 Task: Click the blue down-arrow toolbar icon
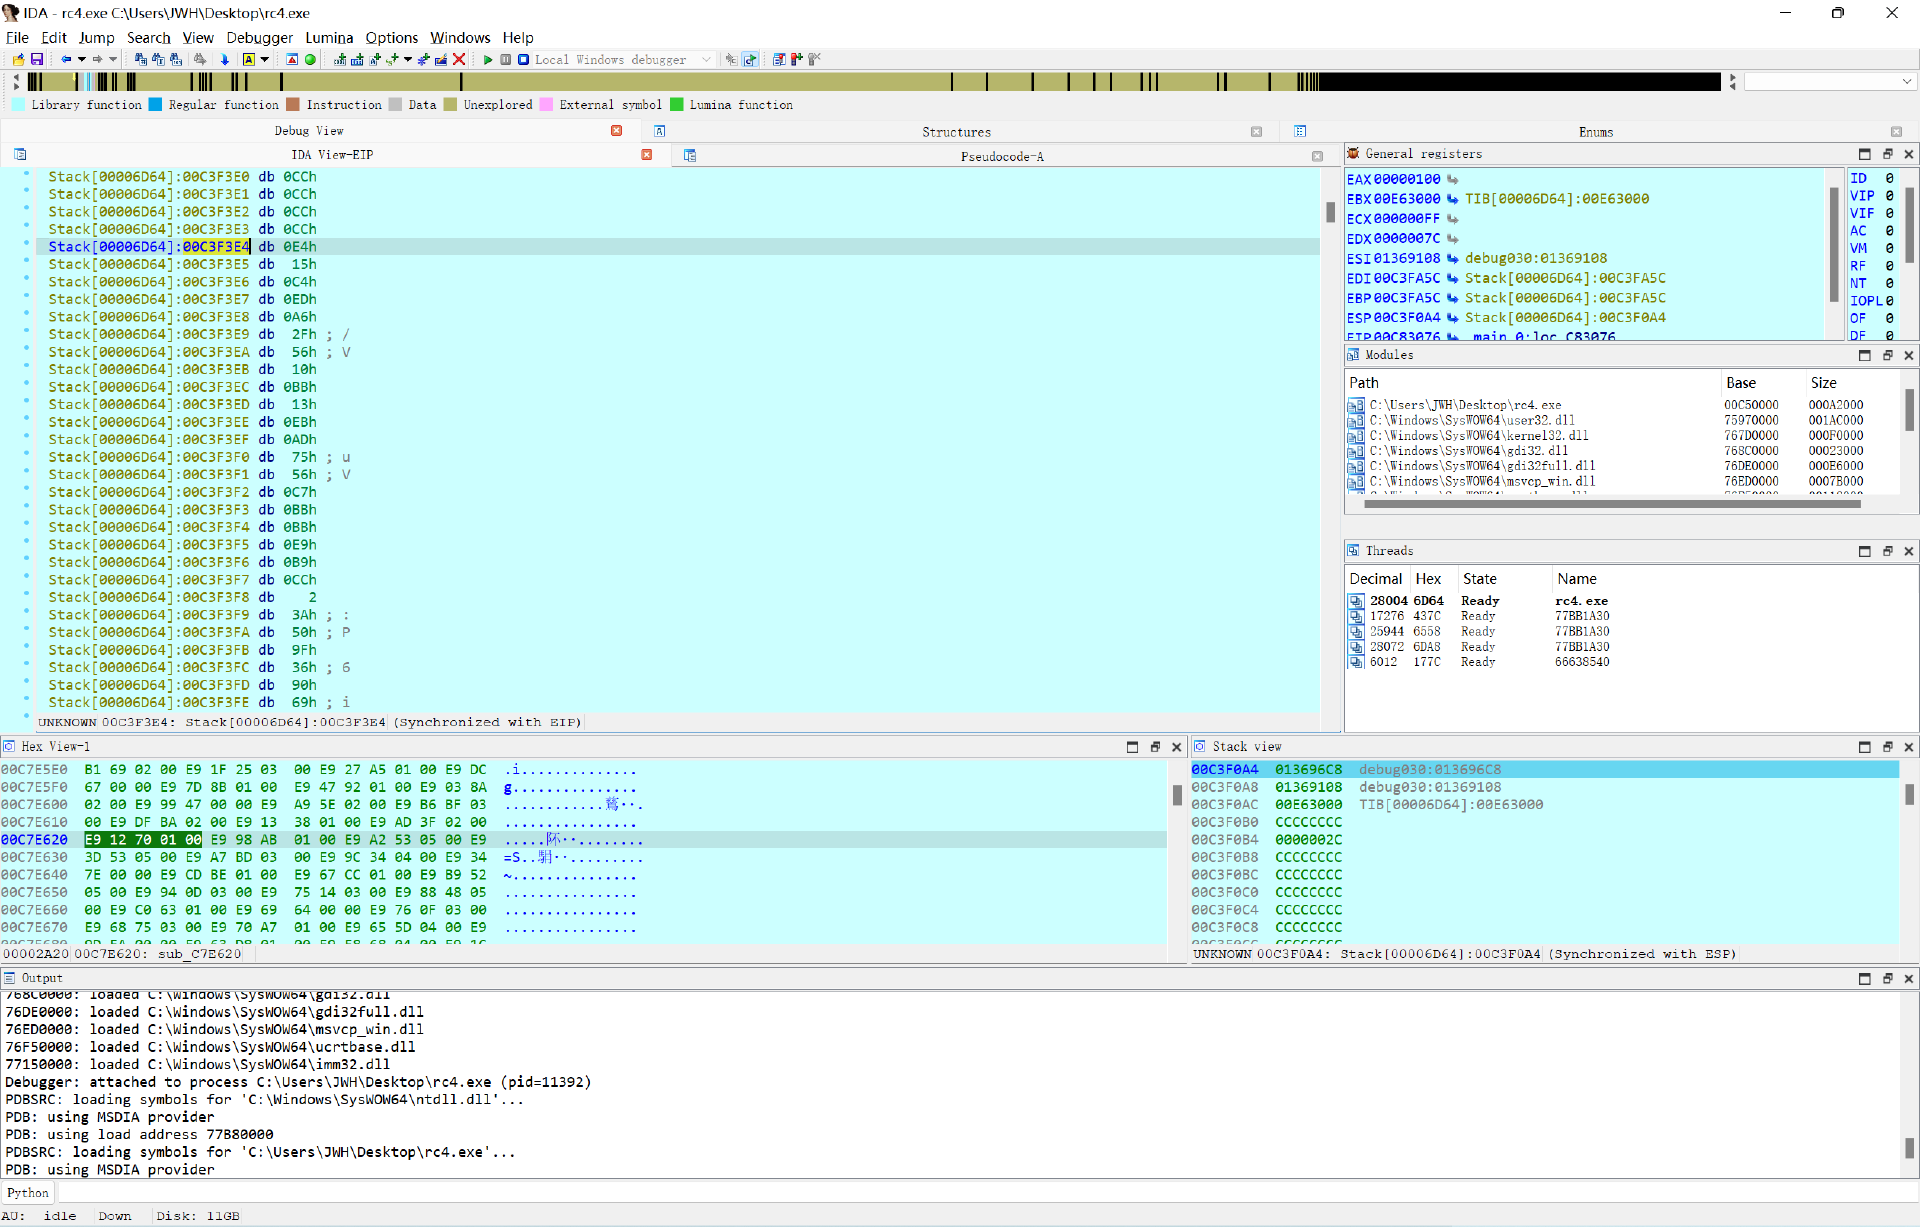click(225, 60)
